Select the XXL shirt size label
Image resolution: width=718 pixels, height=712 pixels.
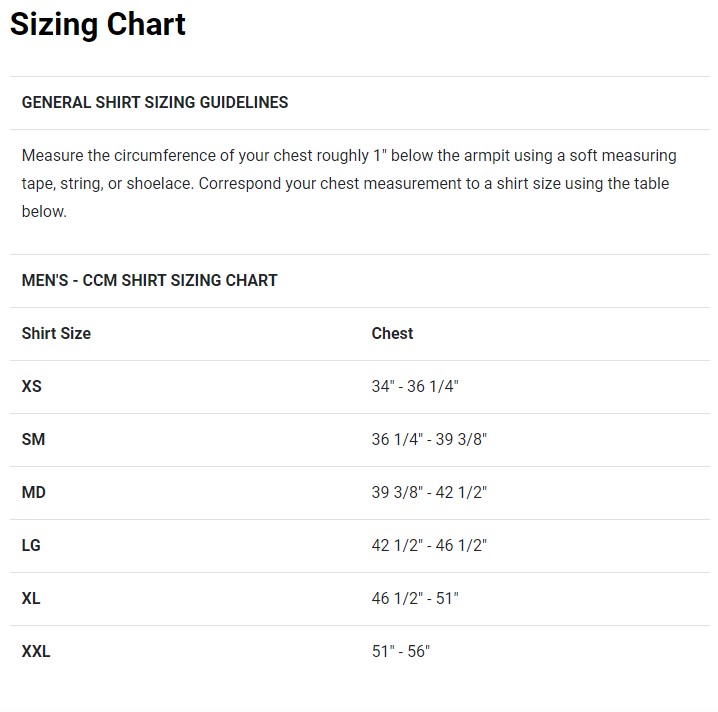click(x=36, y=651)
